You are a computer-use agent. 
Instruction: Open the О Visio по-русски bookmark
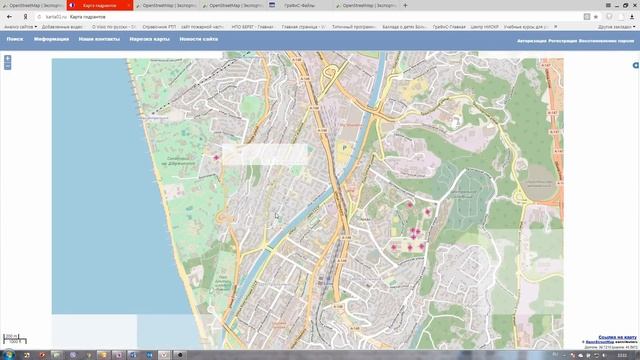coord(113,27)
